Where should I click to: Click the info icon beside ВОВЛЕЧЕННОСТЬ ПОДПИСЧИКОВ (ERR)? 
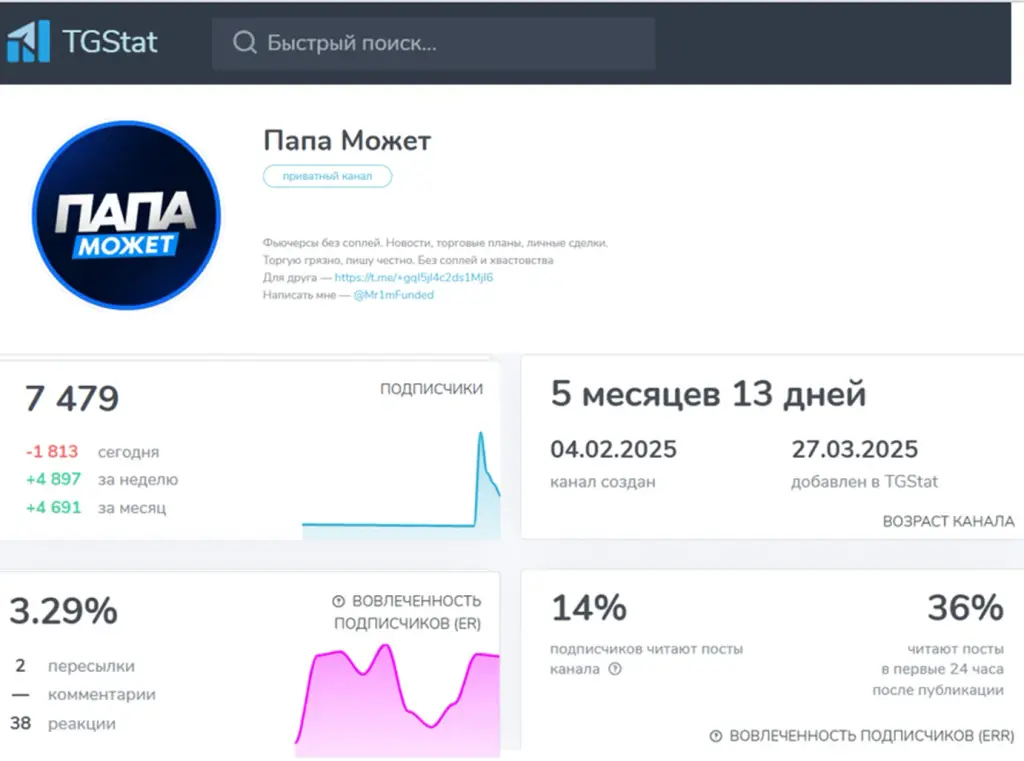tap(716, 736)
